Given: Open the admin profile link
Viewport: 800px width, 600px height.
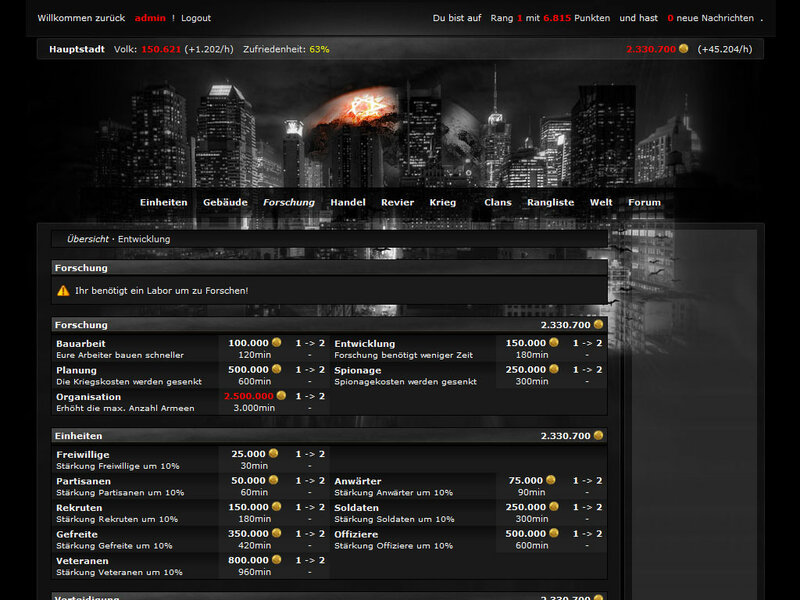Looking at the screenshot, I should coord(150,17).
